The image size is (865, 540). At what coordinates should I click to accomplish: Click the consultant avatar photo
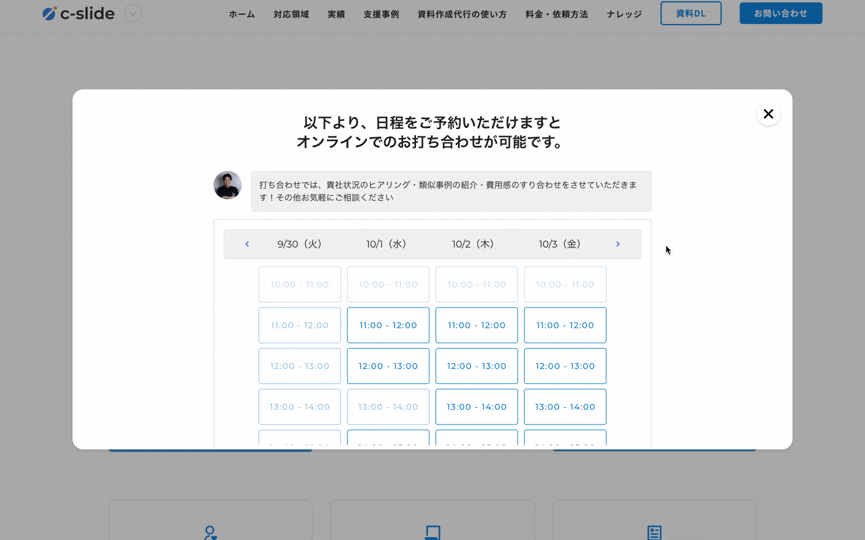[x=227, y=185]
